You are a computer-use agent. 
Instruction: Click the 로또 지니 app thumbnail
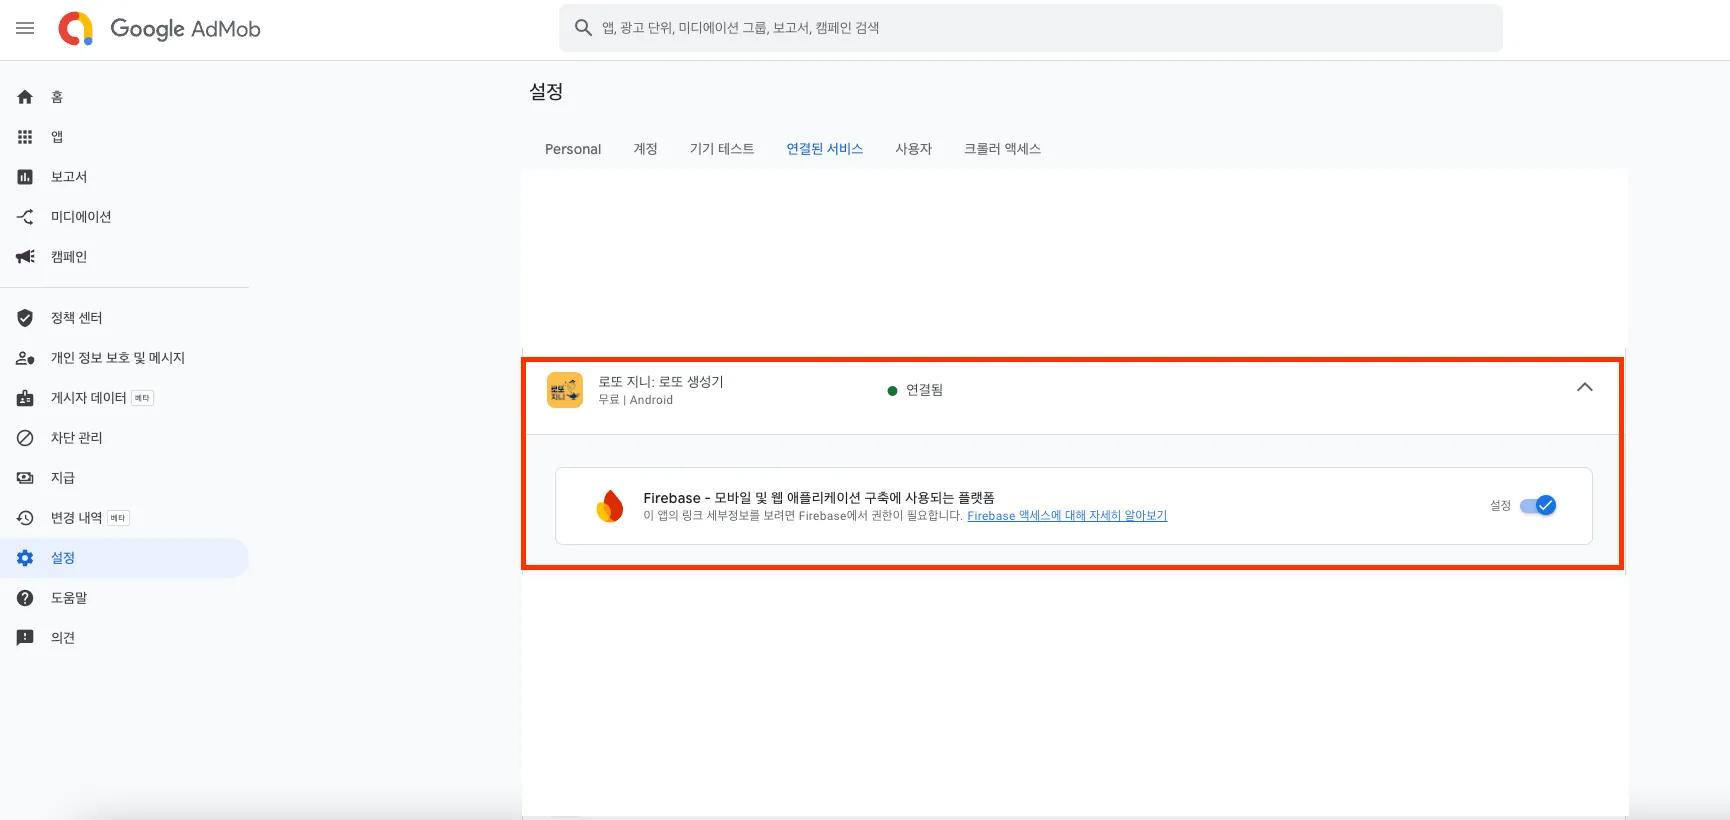[565, 390]
